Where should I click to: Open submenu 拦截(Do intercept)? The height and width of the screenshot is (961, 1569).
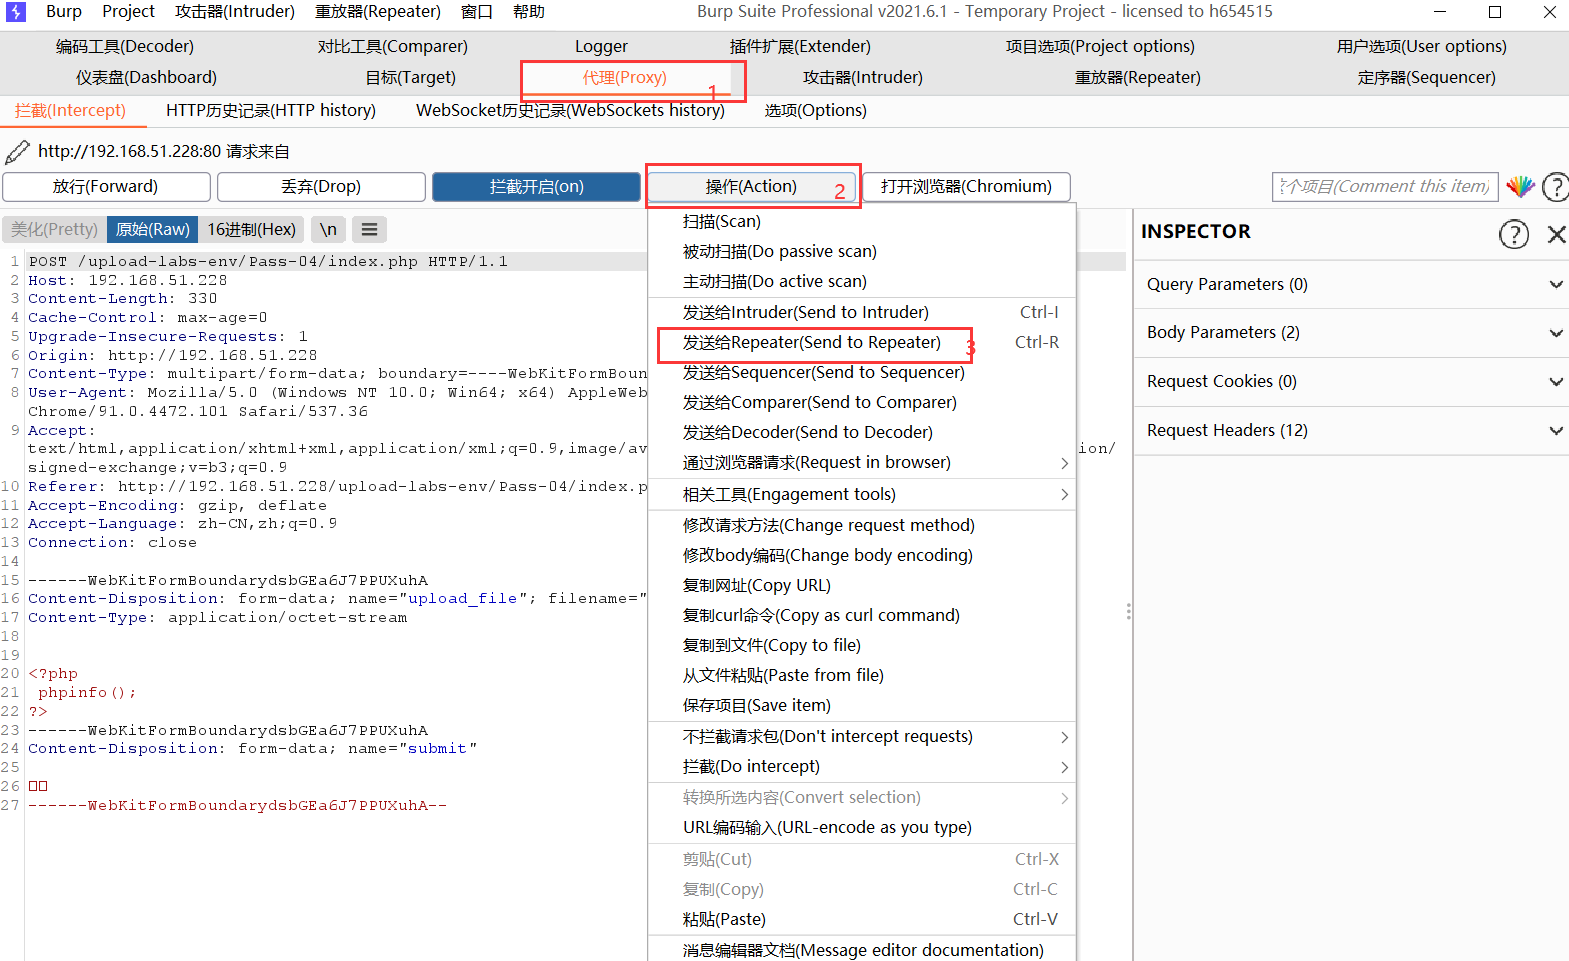point(862,767)
